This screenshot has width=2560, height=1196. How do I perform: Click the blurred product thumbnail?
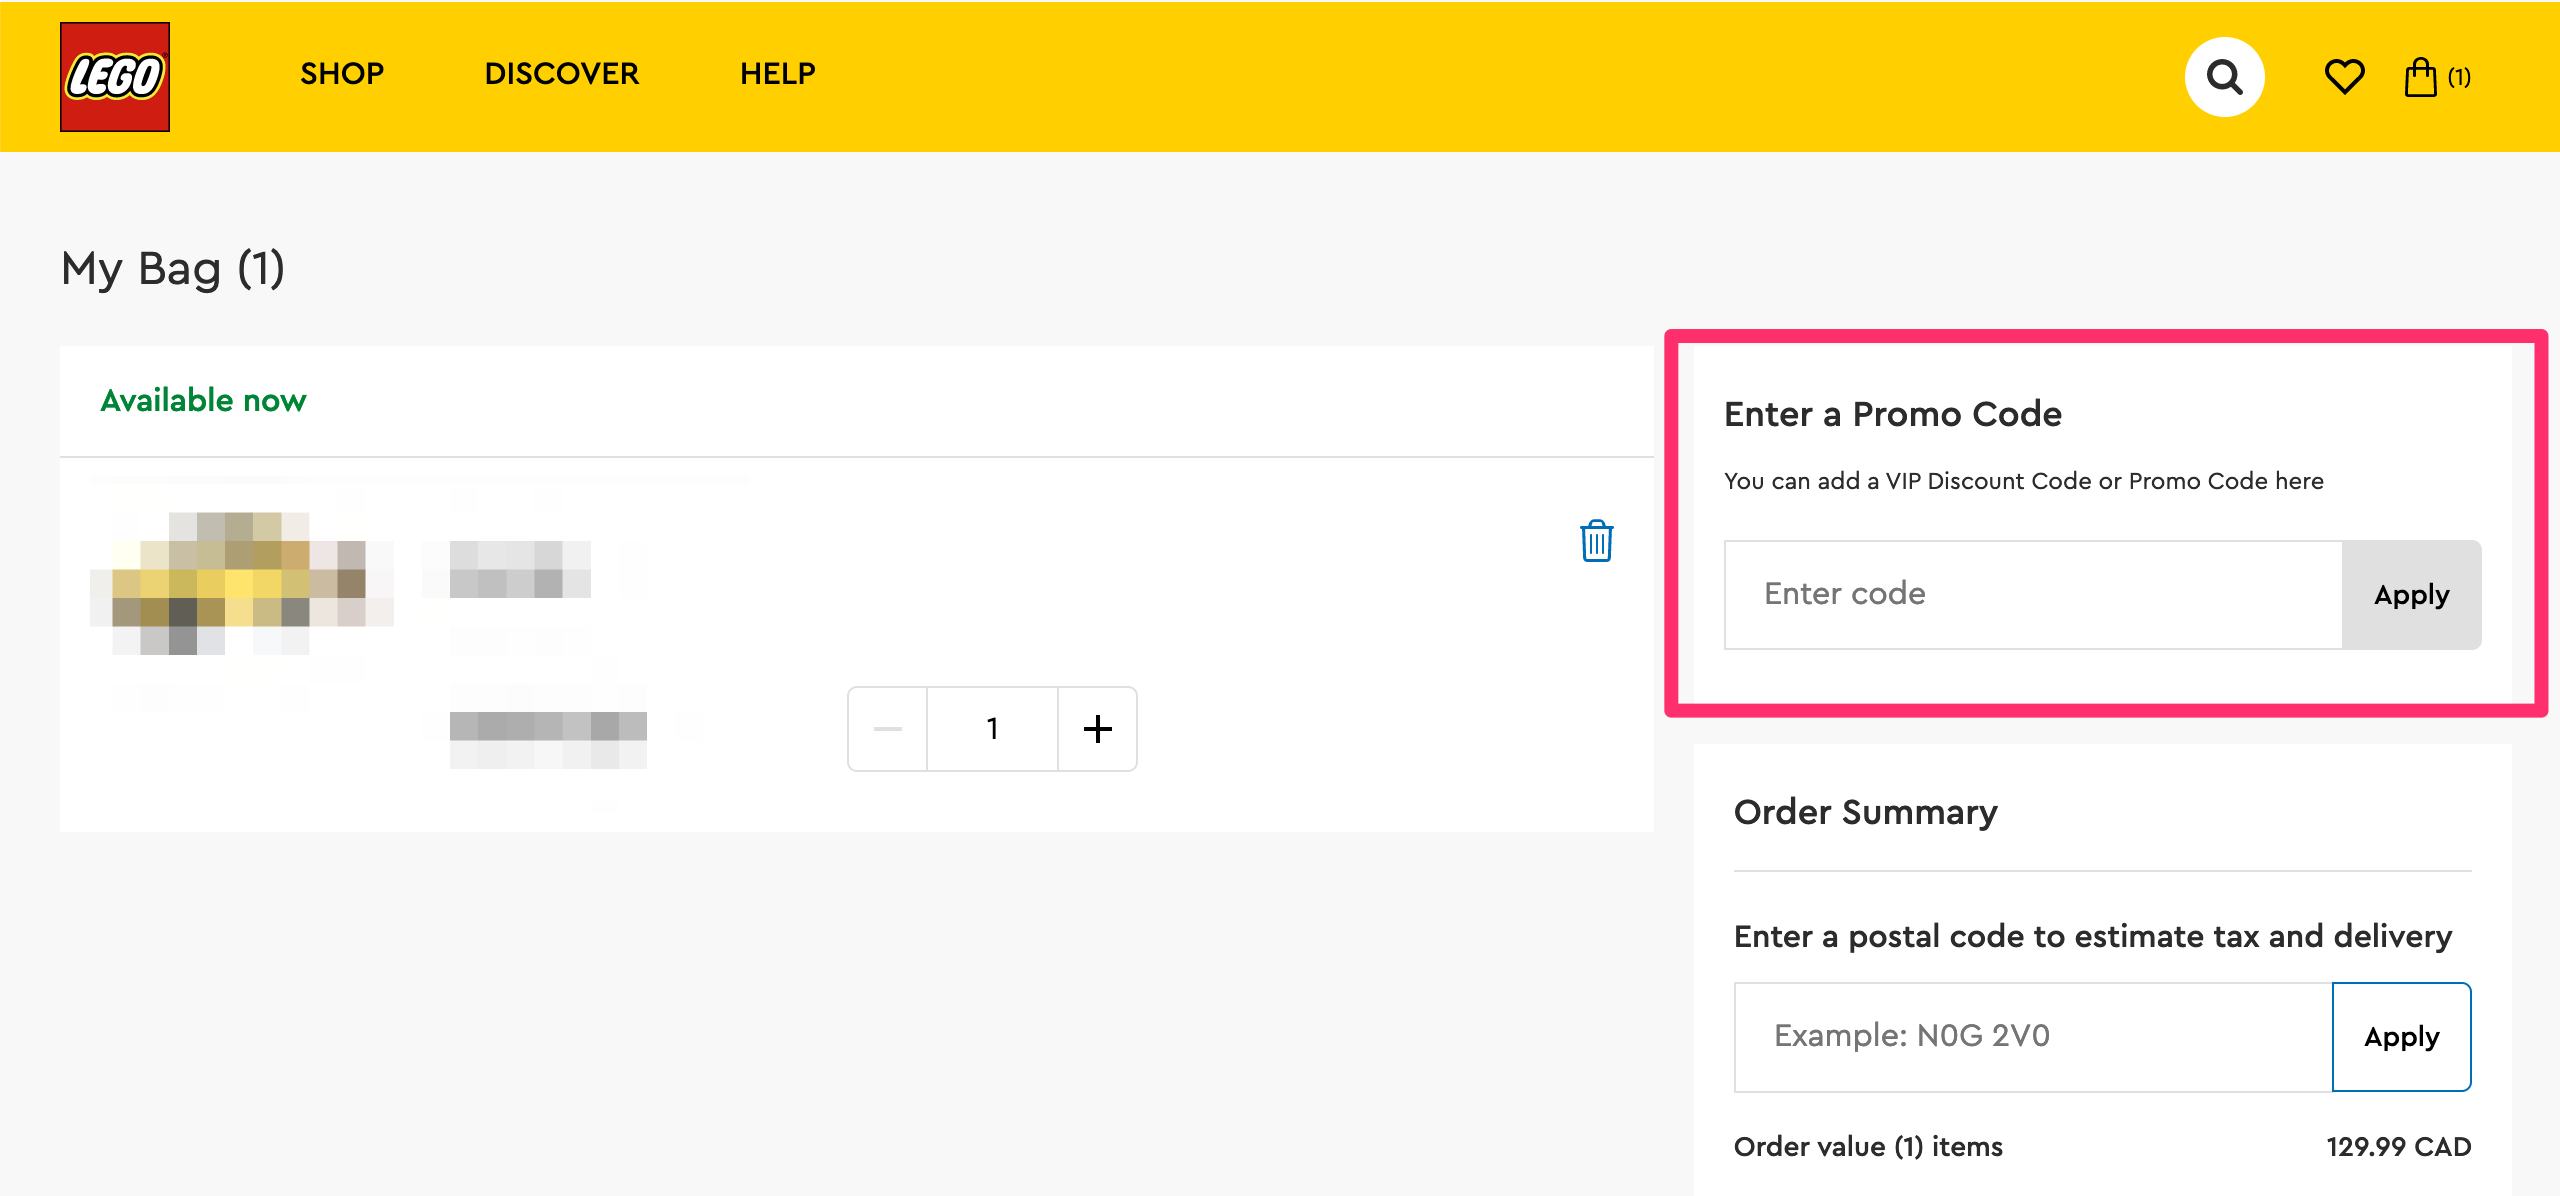pos(241,584)
